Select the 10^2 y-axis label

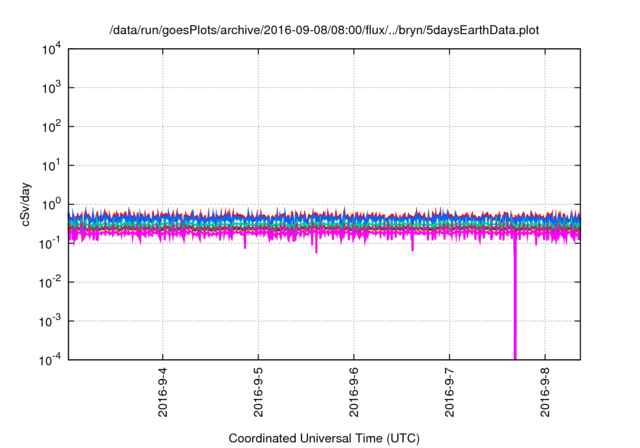coord(51,127)
